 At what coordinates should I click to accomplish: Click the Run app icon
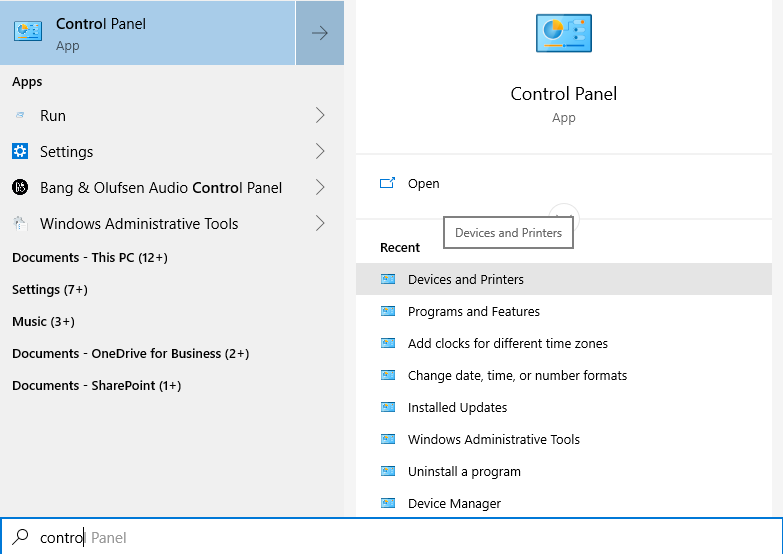tap(20, 116)
